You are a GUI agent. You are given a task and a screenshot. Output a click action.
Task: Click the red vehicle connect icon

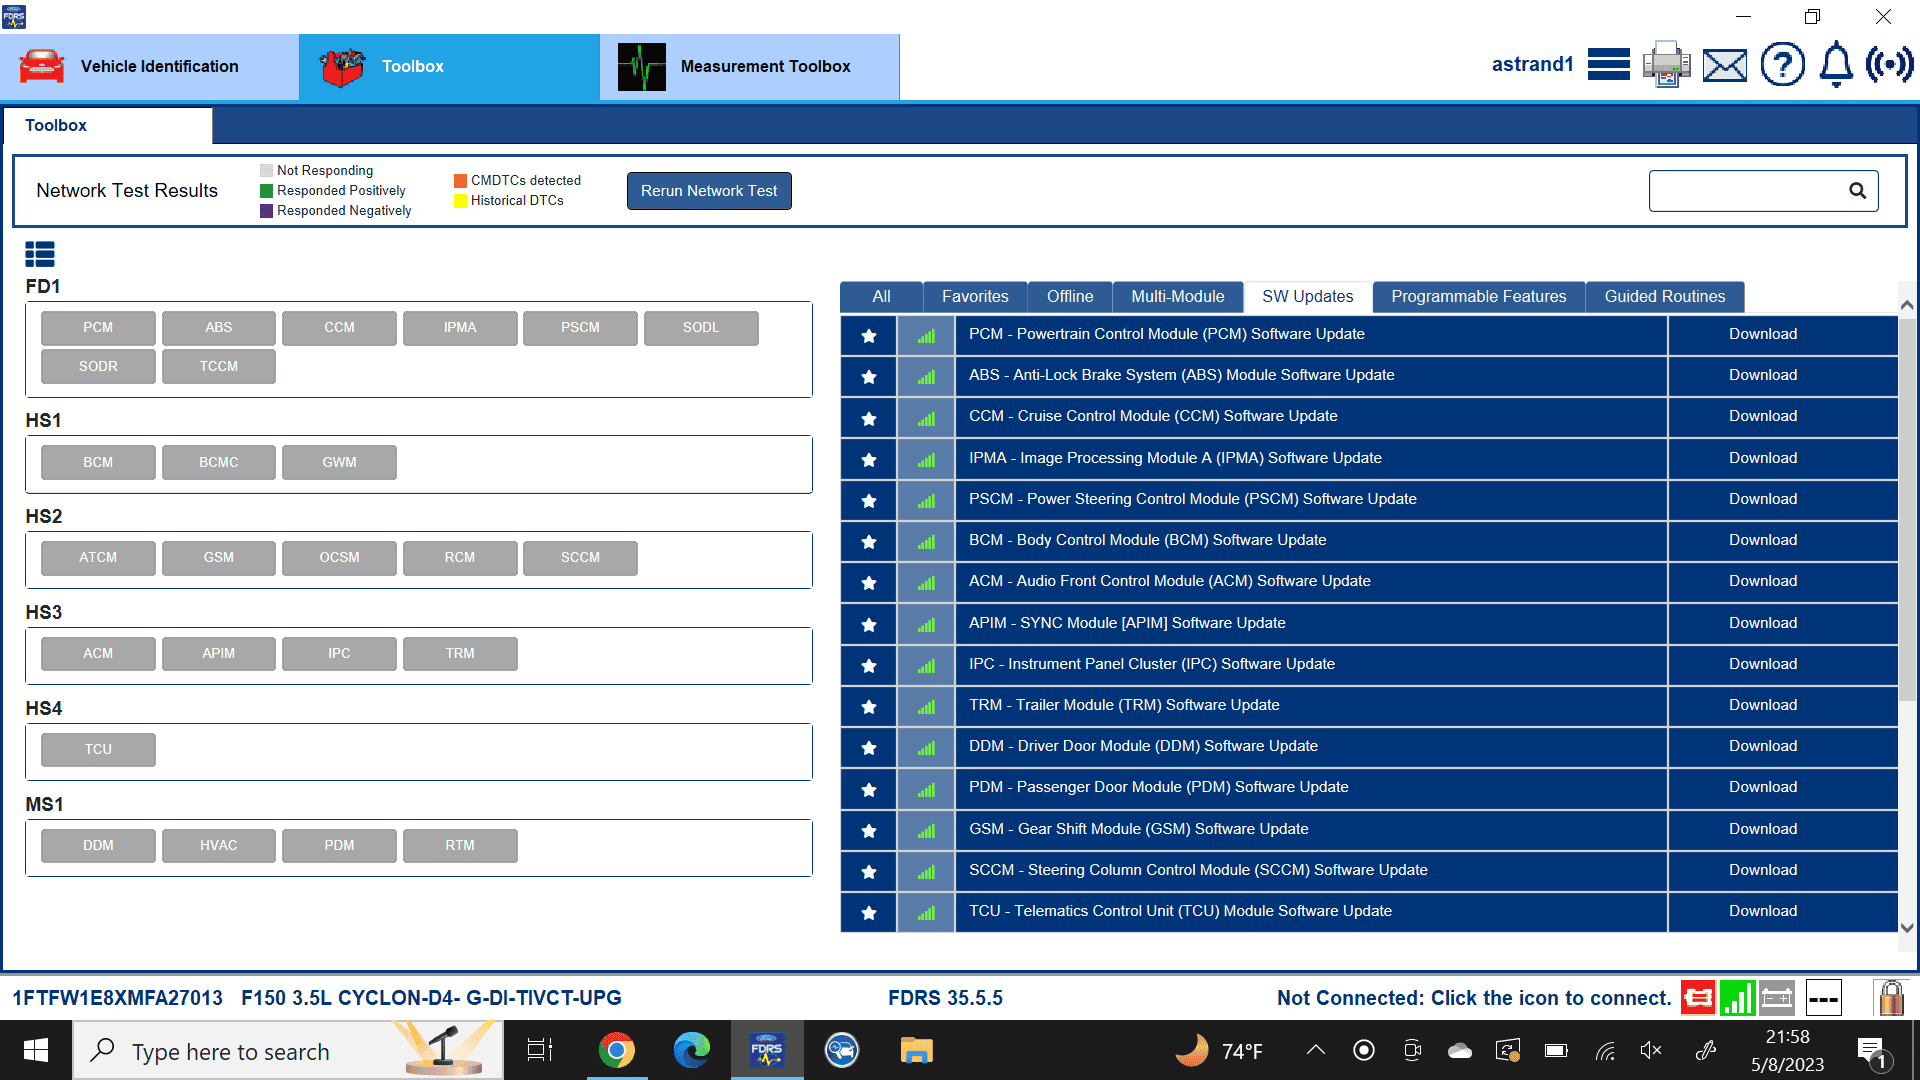click(x=1698, y=997)
